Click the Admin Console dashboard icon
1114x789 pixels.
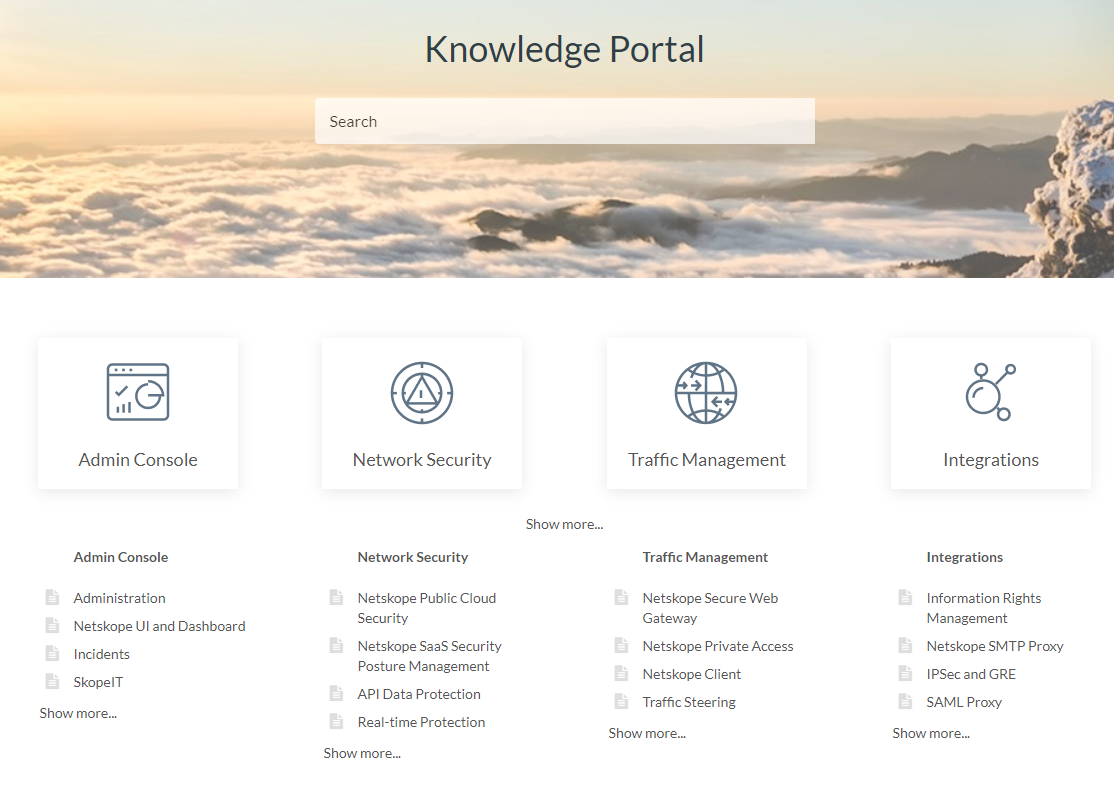click(138, 392)
